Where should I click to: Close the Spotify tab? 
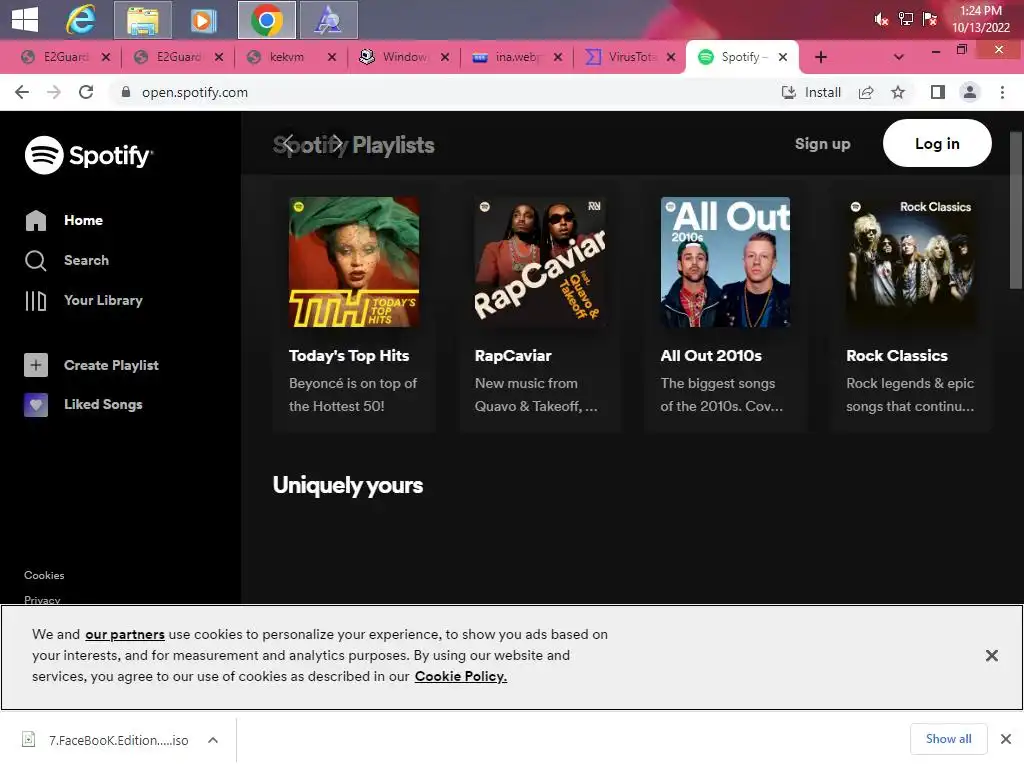coord(783,57)
